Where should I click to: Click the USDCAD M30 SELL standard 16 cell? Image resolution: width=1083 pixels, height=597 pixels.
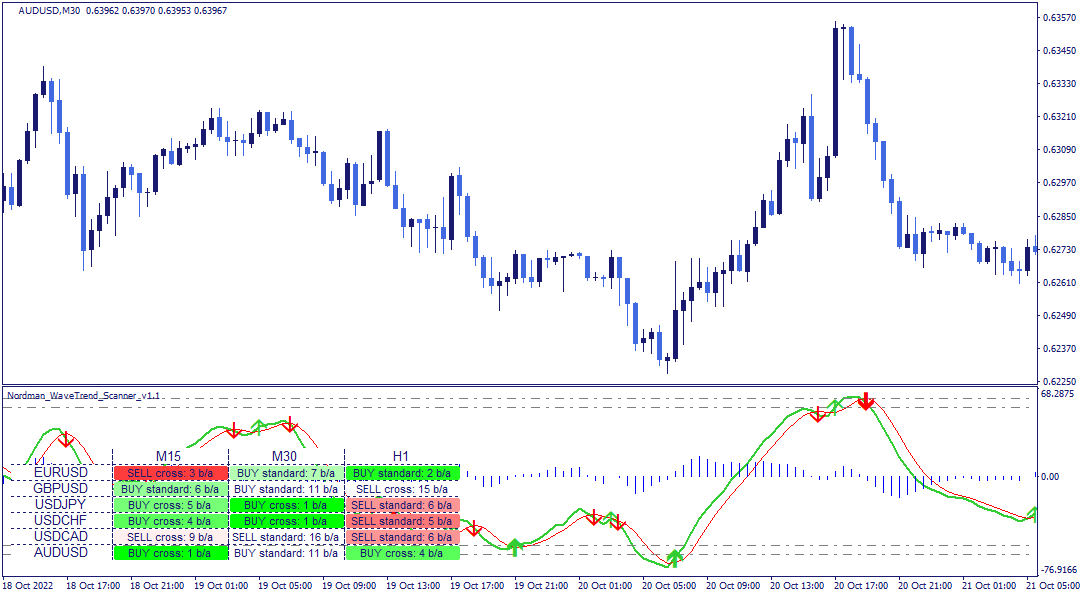tap(286, 537)
